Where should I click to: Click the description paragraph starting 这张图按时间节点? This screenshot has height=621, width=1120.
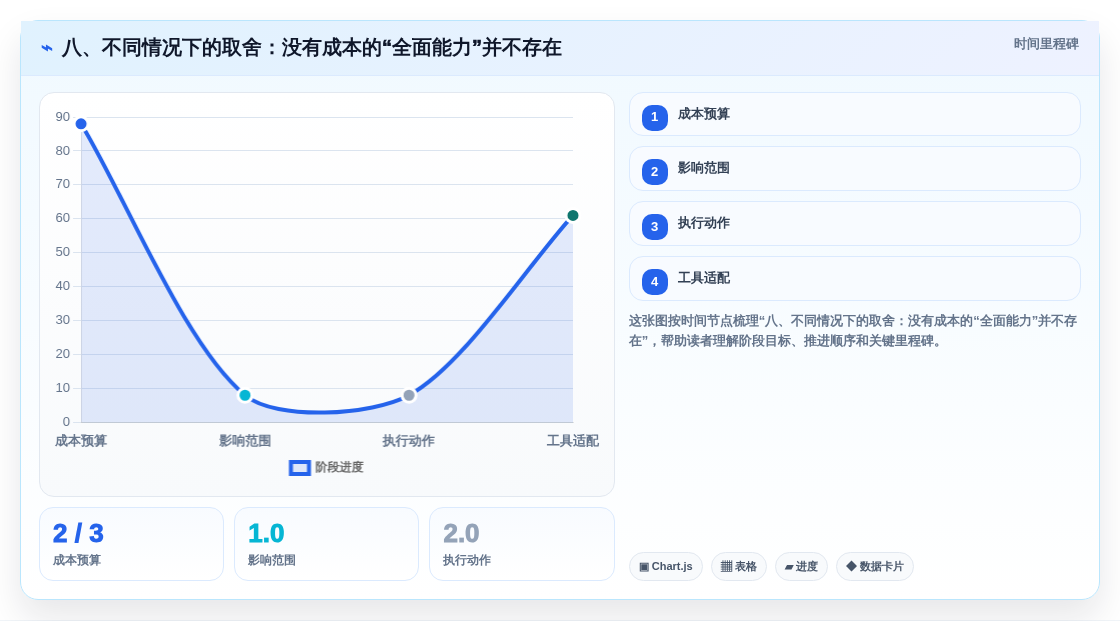click(853, 331)
